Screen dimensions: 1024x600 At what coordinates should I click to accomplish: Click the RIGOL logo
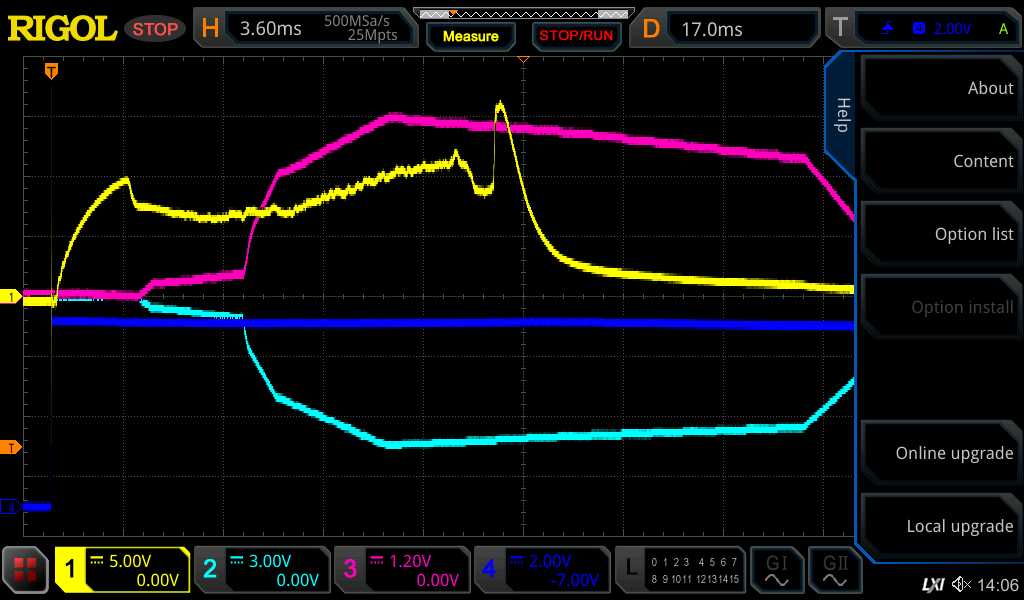tap(62, 28)
